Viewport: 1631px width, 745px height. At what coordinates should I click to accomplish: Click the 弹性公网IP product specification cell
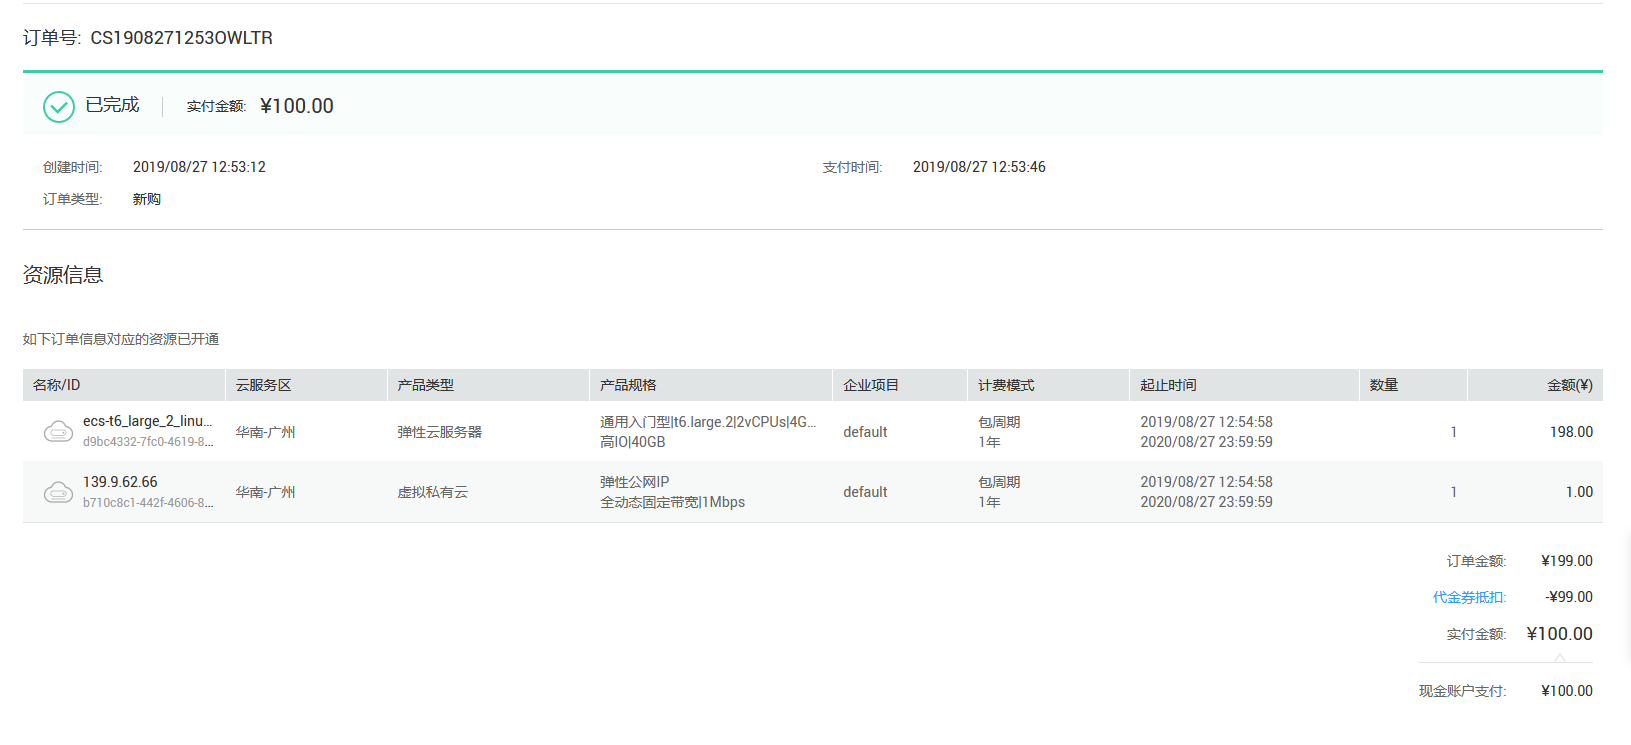[x=635, y=482]
